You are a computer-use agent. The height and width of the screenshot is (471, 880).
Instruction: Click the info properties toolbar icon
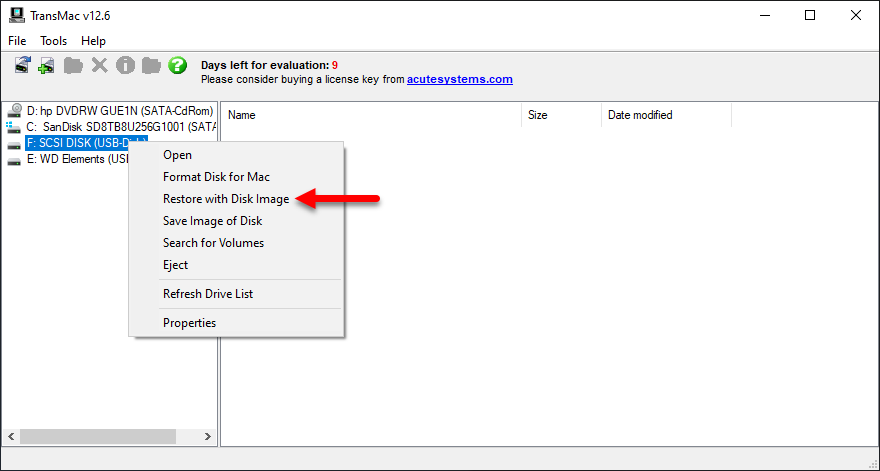tap(125, 66)
